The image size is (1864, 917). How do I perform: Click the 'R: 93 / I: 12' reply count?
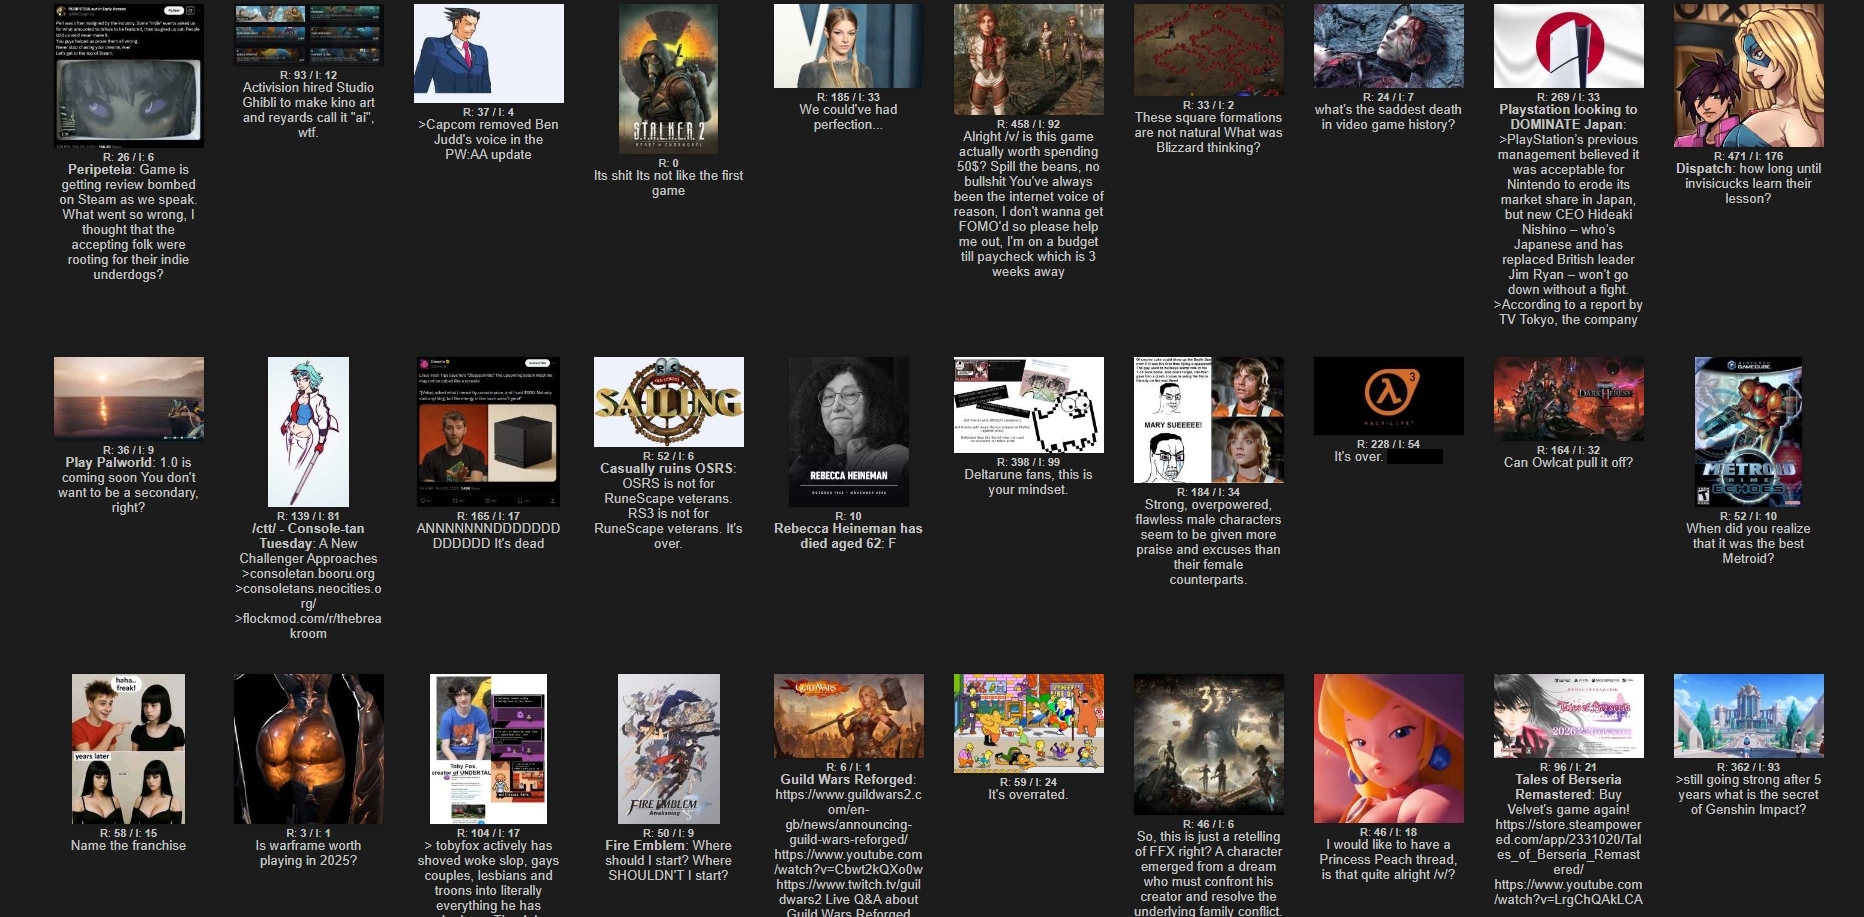tap(309, 75)
